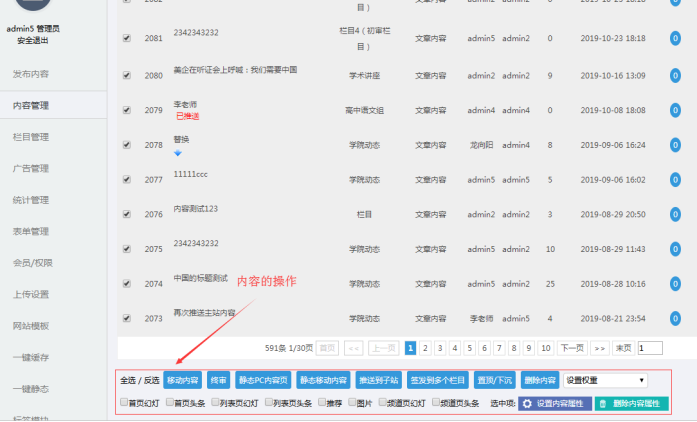Enable the 首页幻灯 checkbox
The height and width of the screenshot is (422, 697).
pyautogui.click(x=124, y=403)
